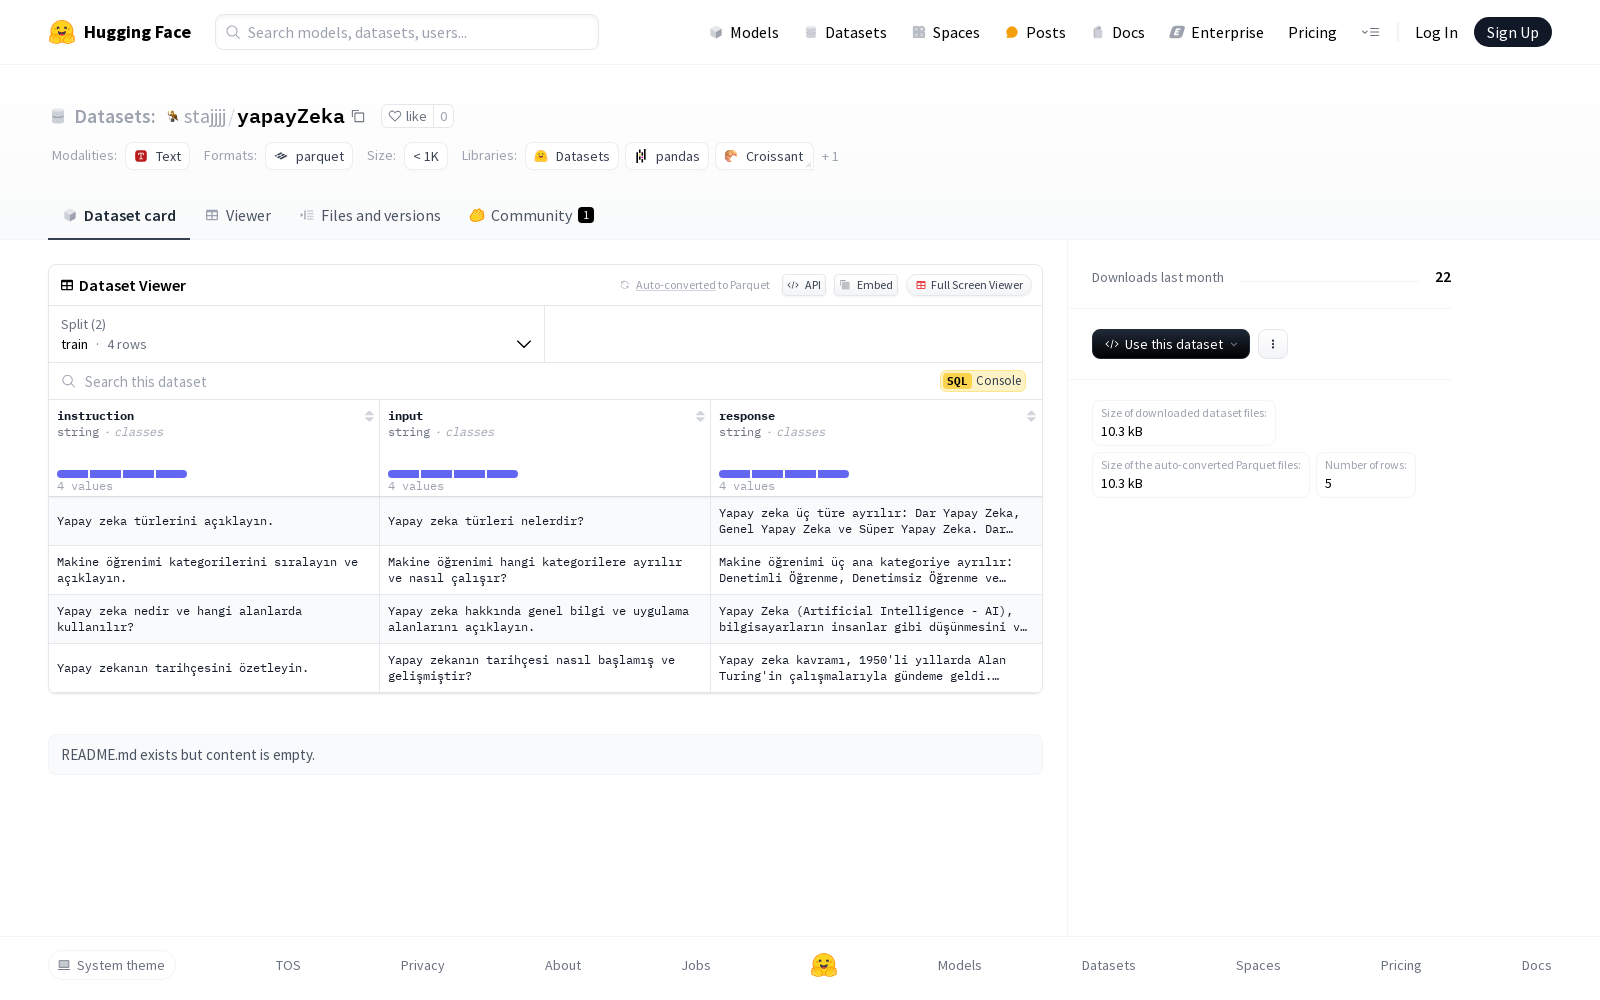Screen dimensions: 1600x1000
Task: Click the response column values histogram
Action: (784, 474)
